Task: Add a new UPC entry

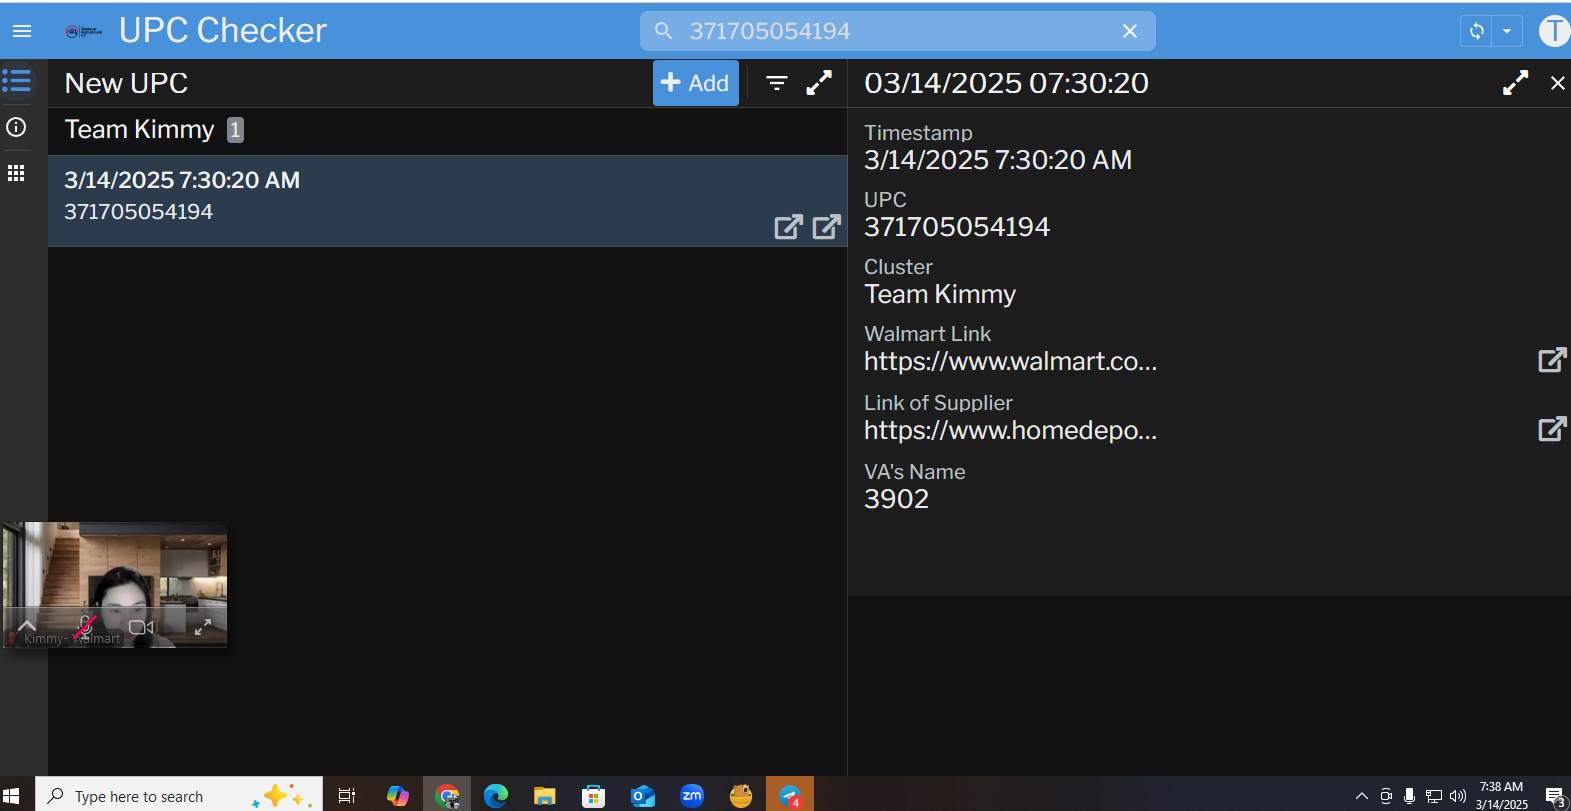Action: tap(696, 83)
